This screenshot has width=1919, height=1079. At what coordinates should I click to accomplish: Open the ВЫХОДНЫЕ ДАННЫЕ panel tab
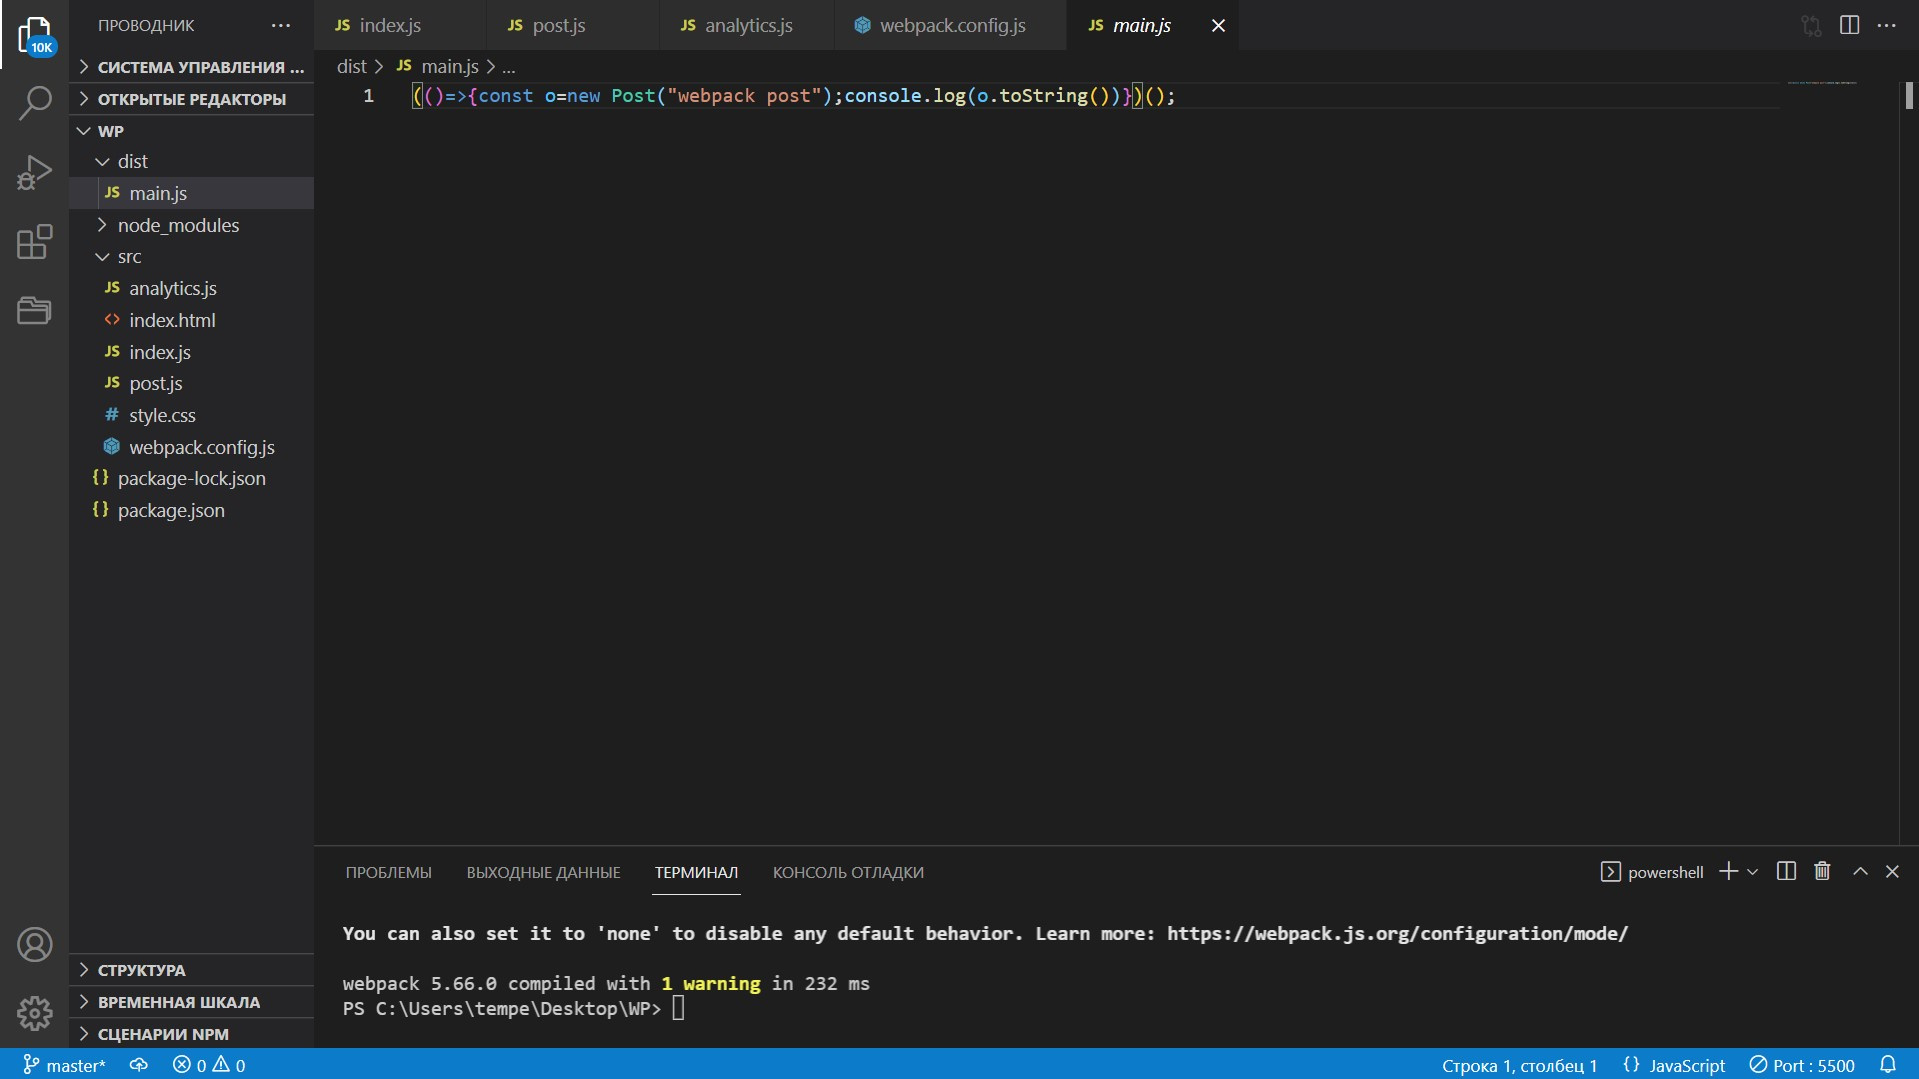(x=543, y=872)
